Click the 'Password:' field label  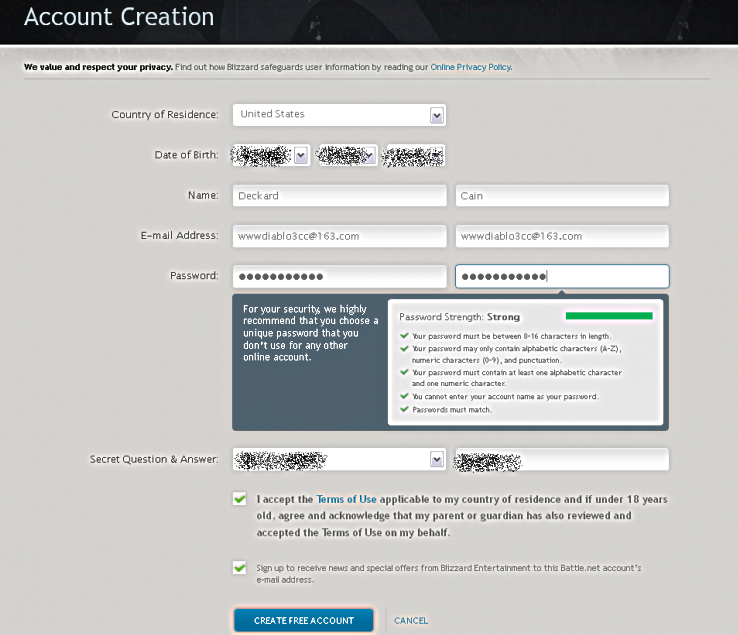[194, 275]
